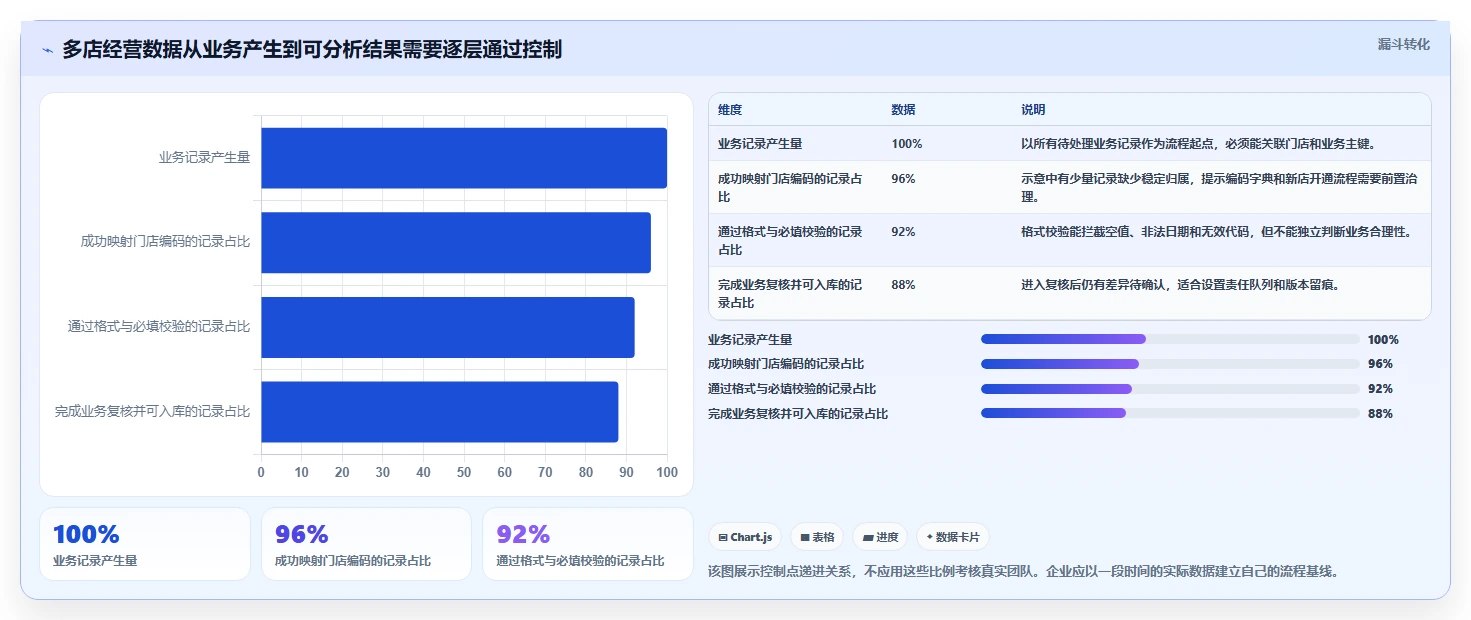Click the 88% progress bar
The height and width of the screenshot is (620, 1471).
(1170, 413)
